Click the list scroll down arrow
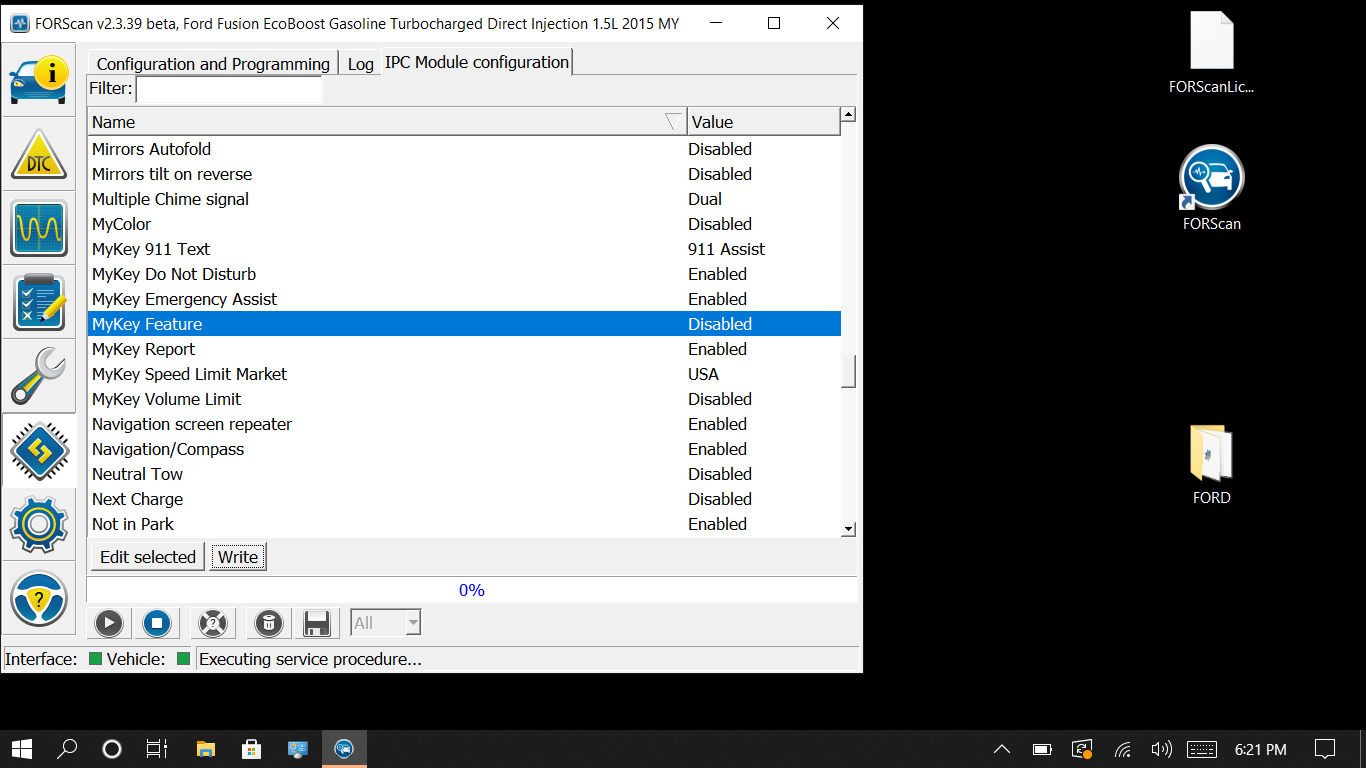 click(848, 529)
